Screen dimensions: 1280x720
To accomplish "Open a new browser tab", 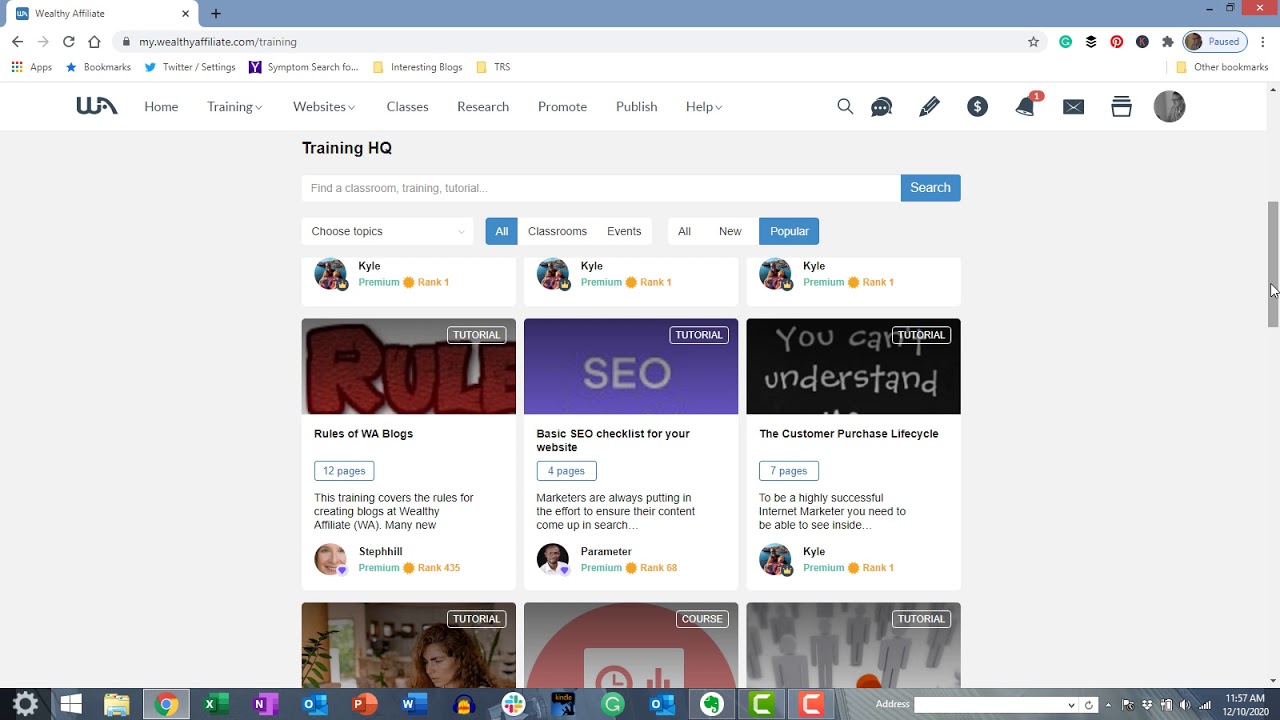I will coord(215,13).
